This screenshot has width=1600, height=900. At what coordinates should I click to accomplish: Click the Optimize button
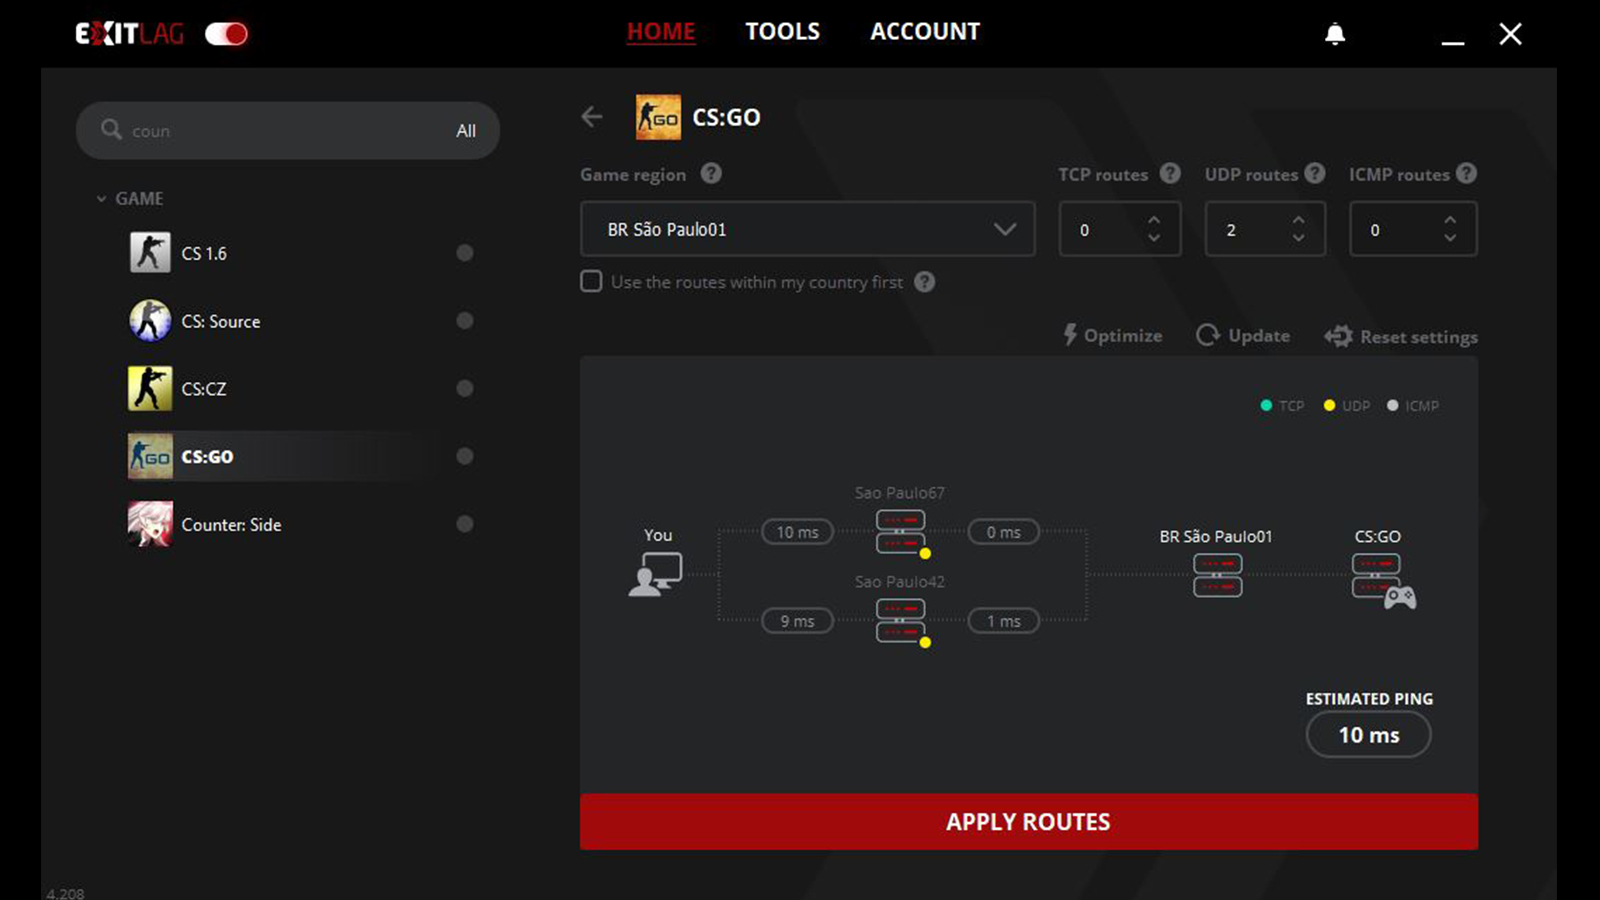1112,336
